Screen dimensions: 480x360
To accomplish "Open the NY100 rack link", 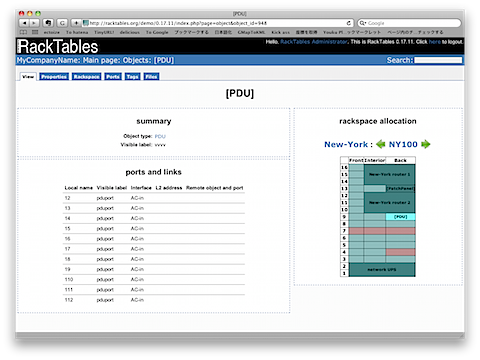I will [403, 144].
